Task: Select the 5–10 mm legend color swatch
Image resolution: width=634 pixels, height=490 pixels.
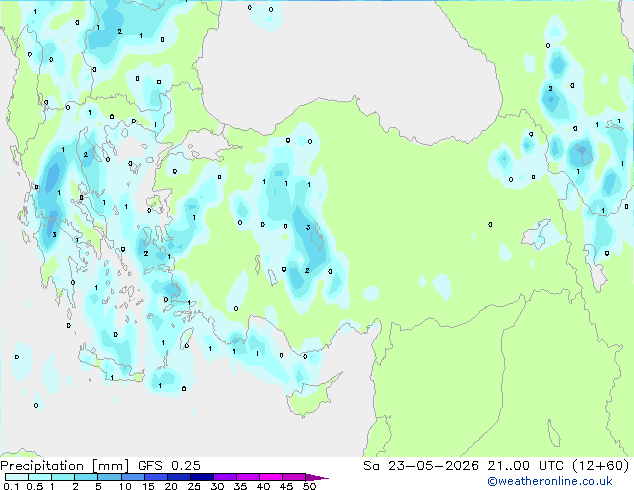Action: tap(109, 477)
